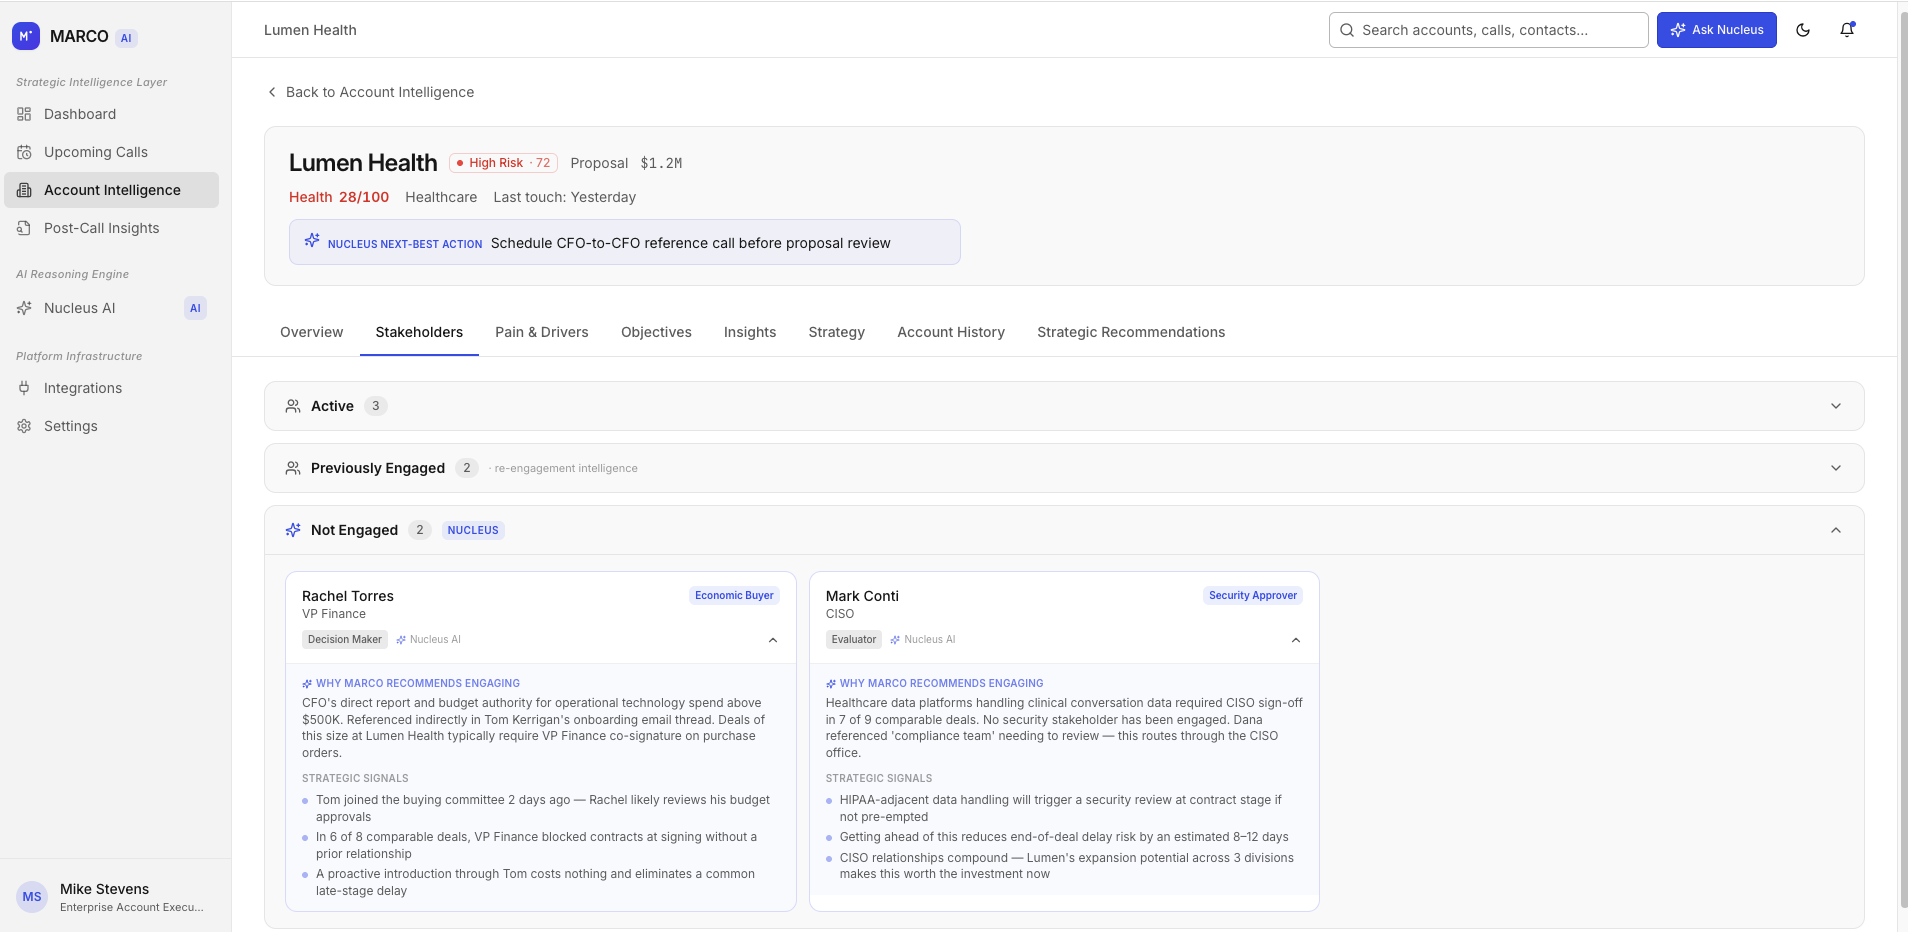Go back to Account Intelligence
Image resolution: width=1908 pixels, height=932 pixels.
[370, 92]
